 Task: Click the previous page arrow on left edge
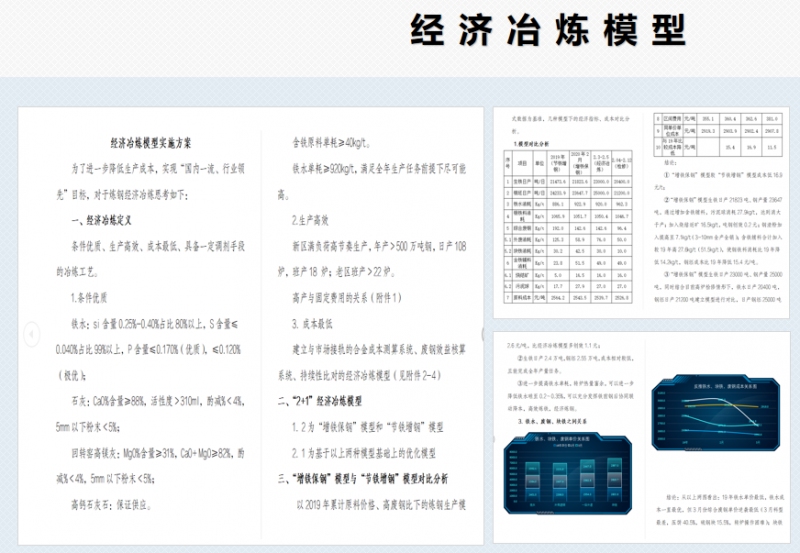point(31,331)
